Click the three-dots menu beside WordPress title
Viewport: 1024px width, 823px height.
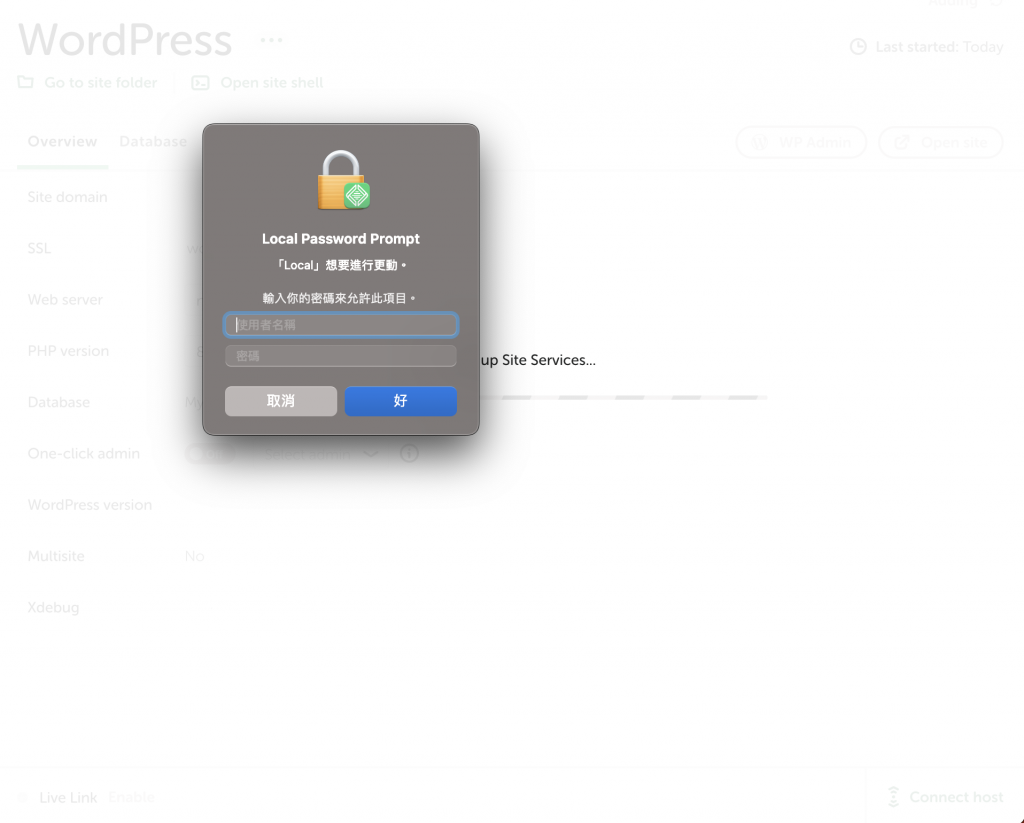click(271, 40)
